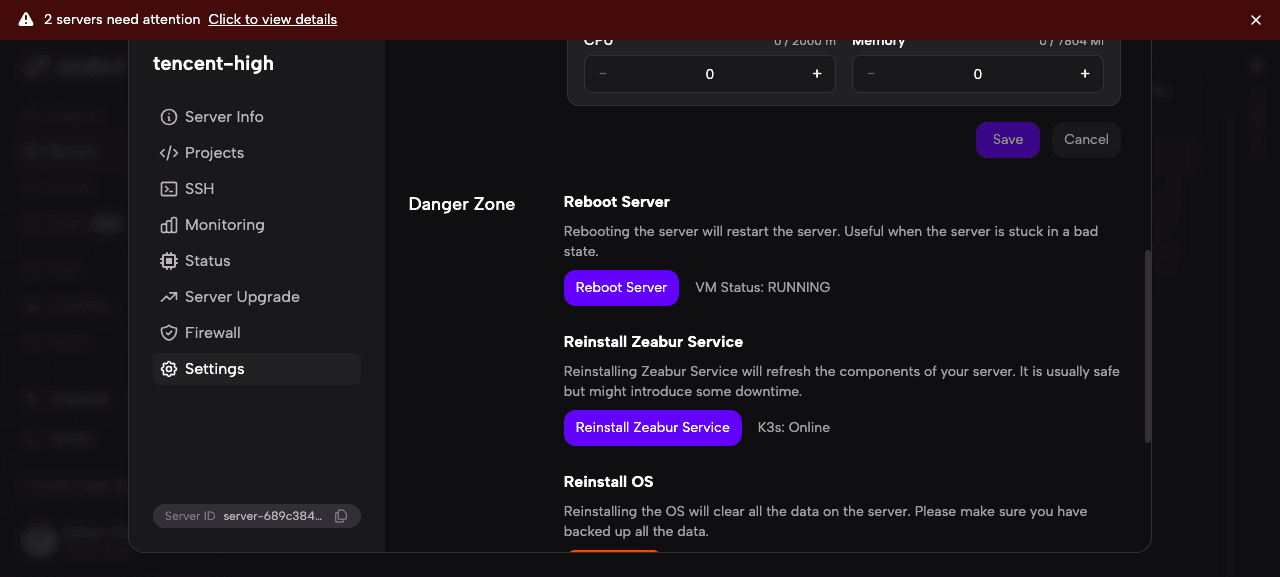This screenshot has height=577, width=1280.
Task: Reboot the tencent-high server
Action: pyautogui.click(x=621, y=287)
